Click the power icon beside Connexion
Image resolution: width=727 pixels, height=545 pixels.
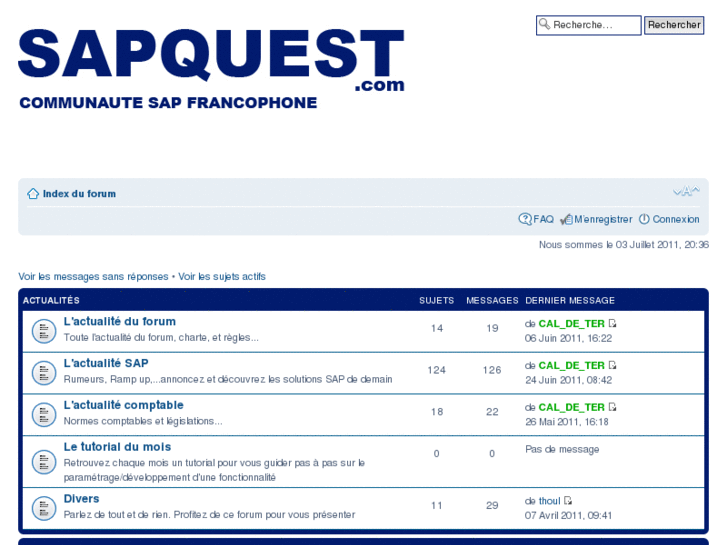[644, 219]
